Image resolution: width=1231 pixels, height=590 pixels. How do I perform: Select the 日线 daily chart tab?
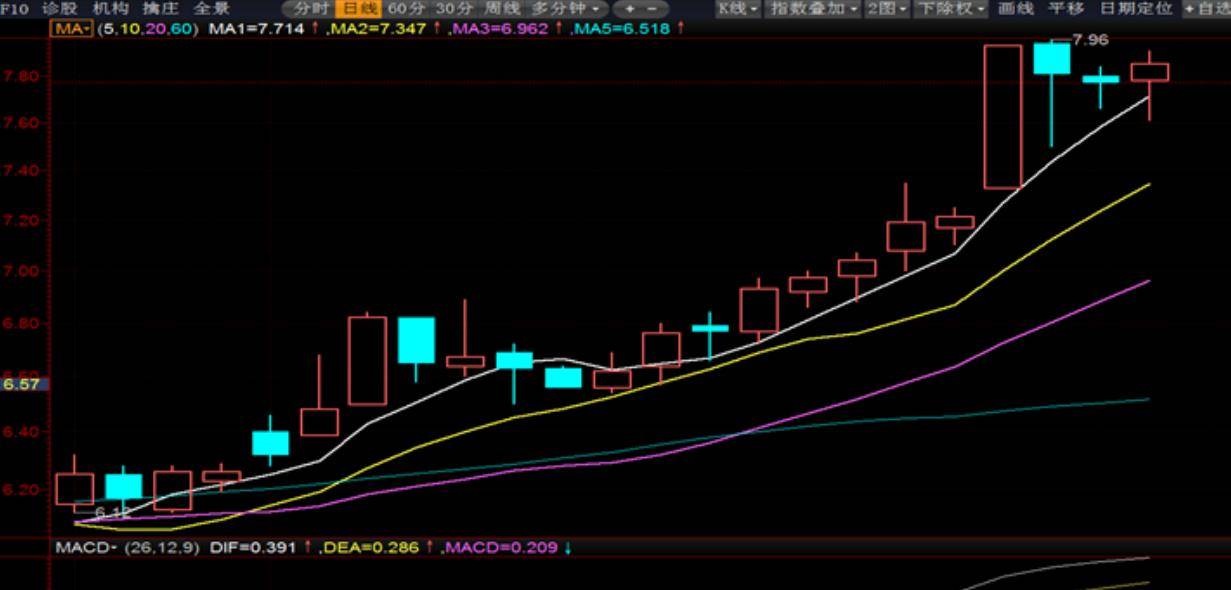(x=359, y=8)
